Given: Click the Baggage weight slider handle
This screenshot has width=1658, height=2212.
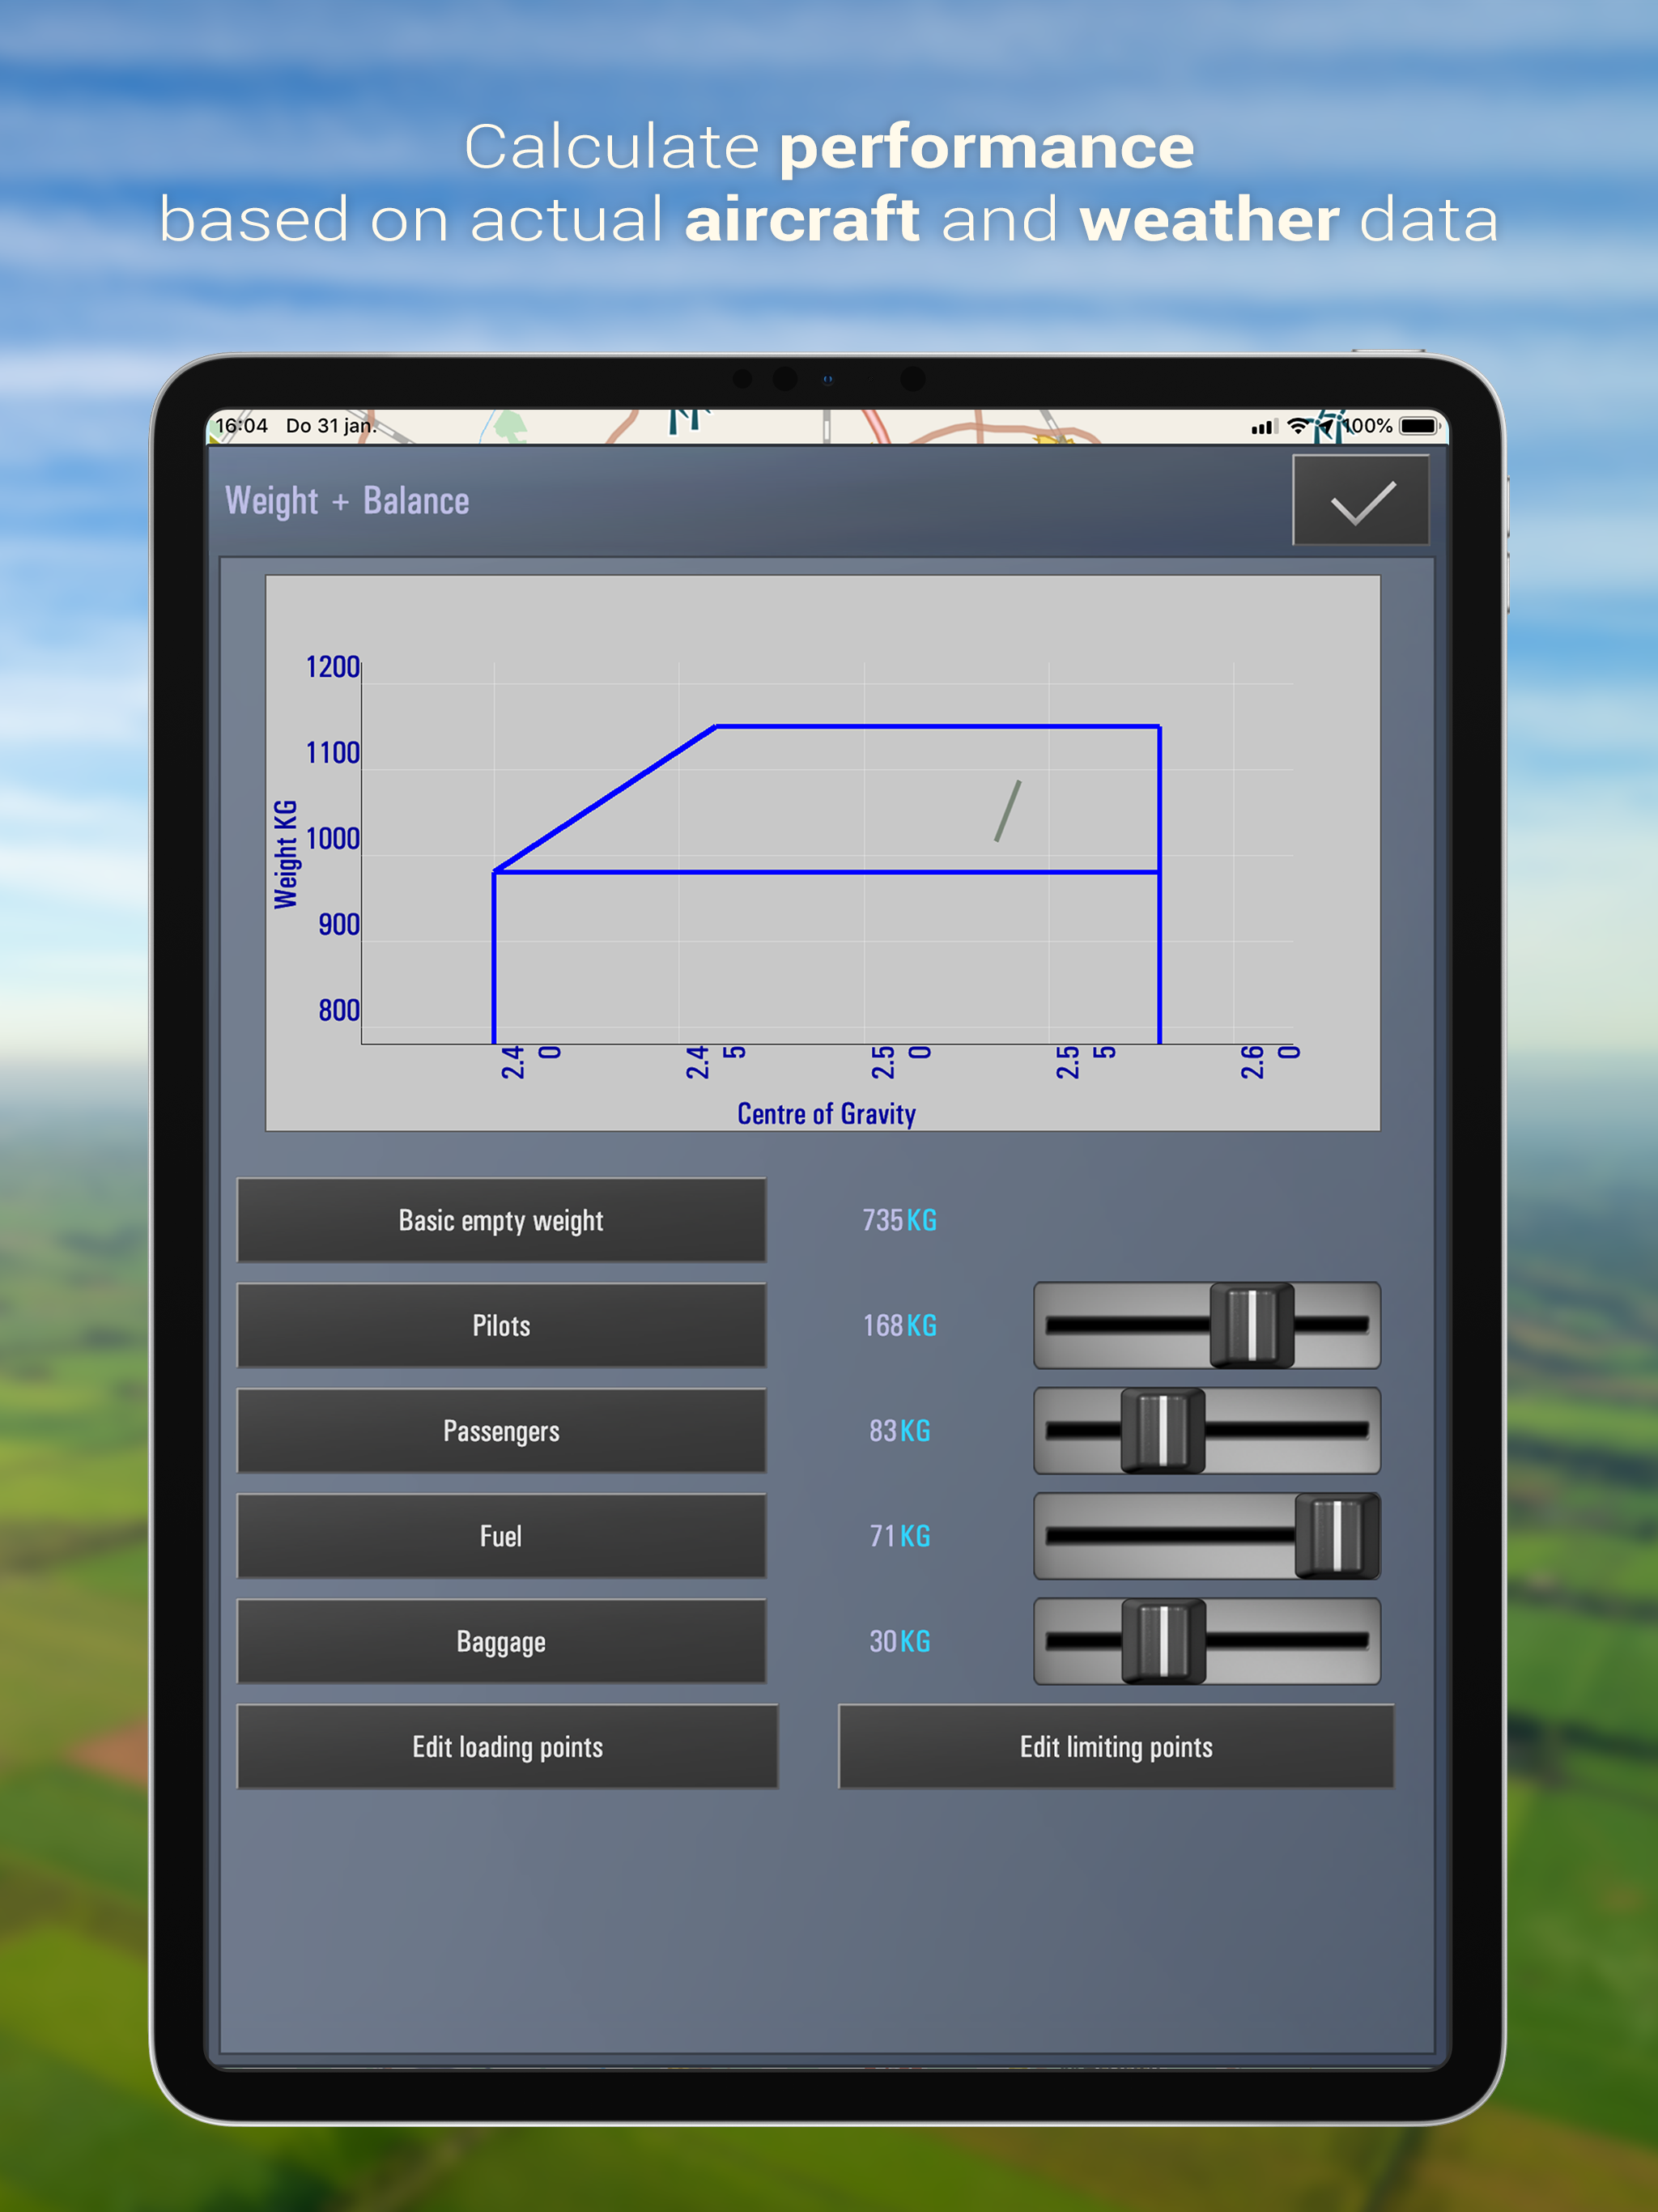Looking at the screenshot, I should (x=1163, y=1641).
